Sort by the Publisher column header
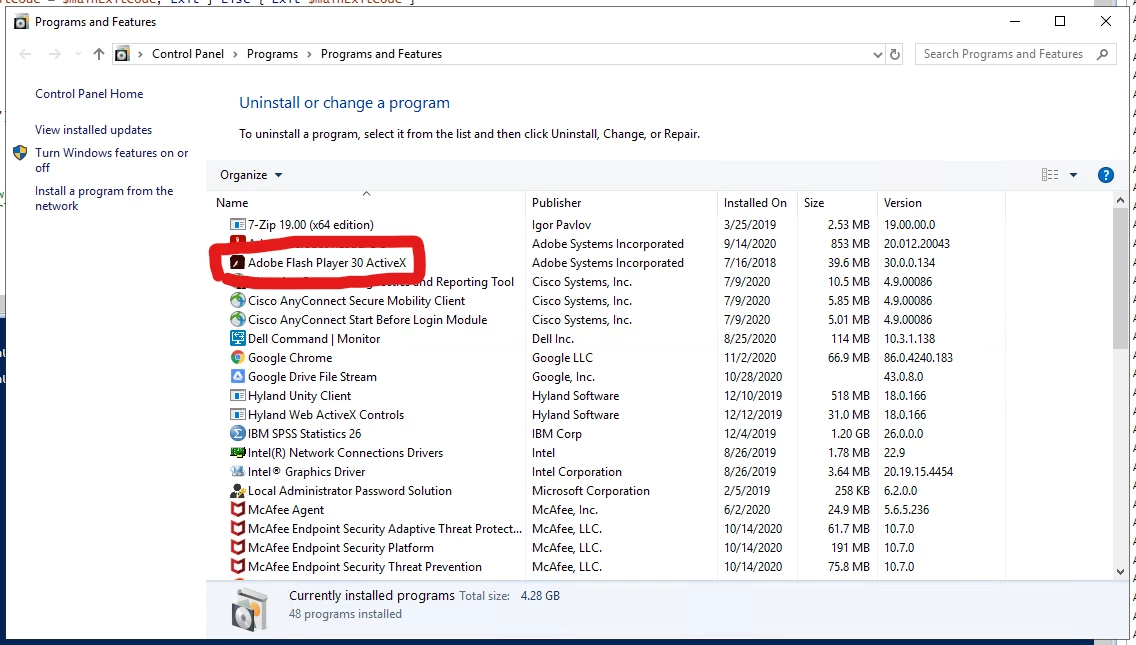Viewport: 1136px width, 645px height. click(x=621, y=203)
